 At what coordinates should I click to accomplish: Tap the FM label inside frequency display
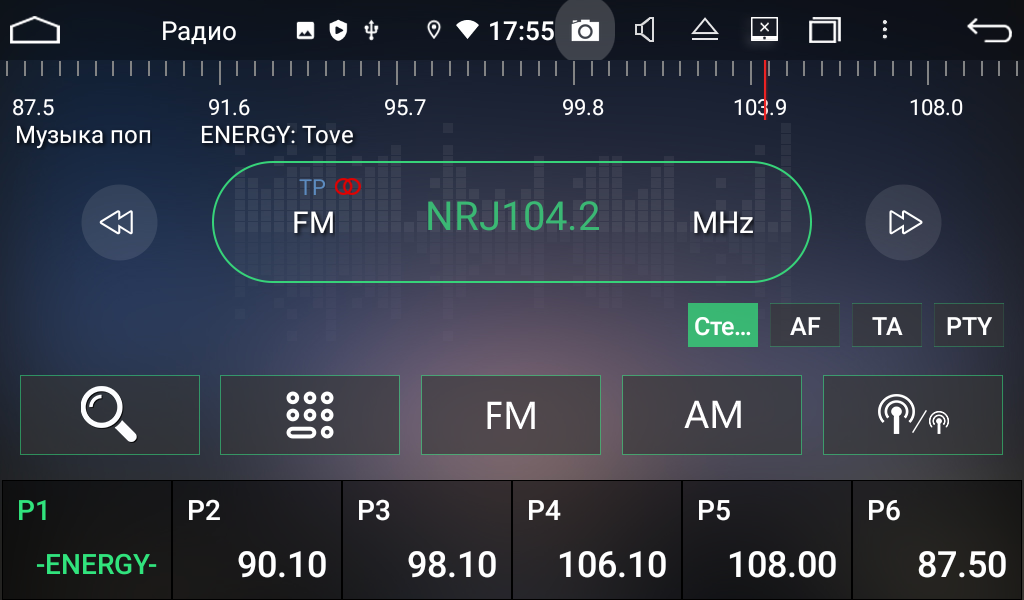[313, 223]
